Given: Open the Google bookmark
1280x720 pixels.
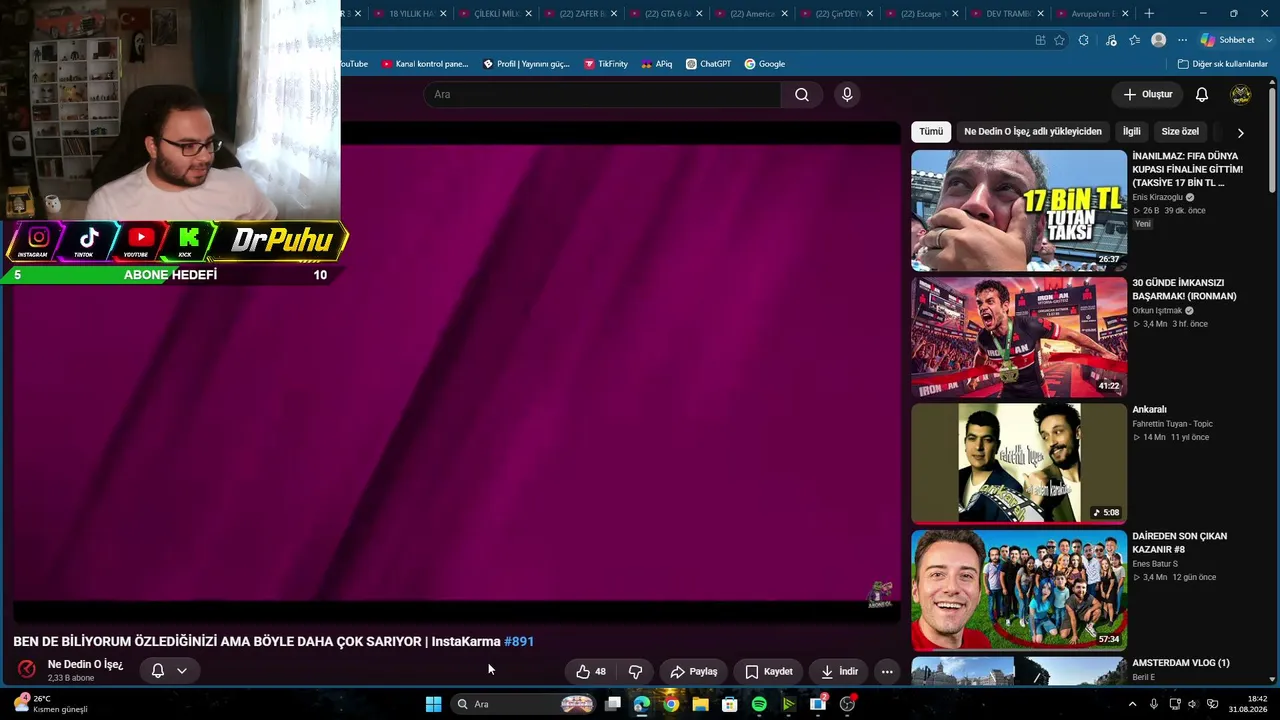Looking at the screenshot, I should click(x=764, y=64).
